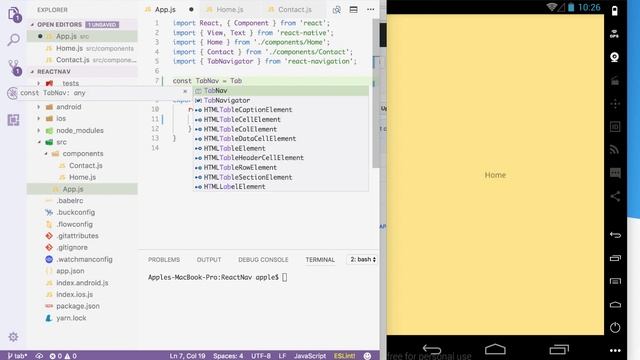Image resolution: width=640 pixels, height=360 pixels.
Task: Expand the ios folder
Action: [39, 118]
